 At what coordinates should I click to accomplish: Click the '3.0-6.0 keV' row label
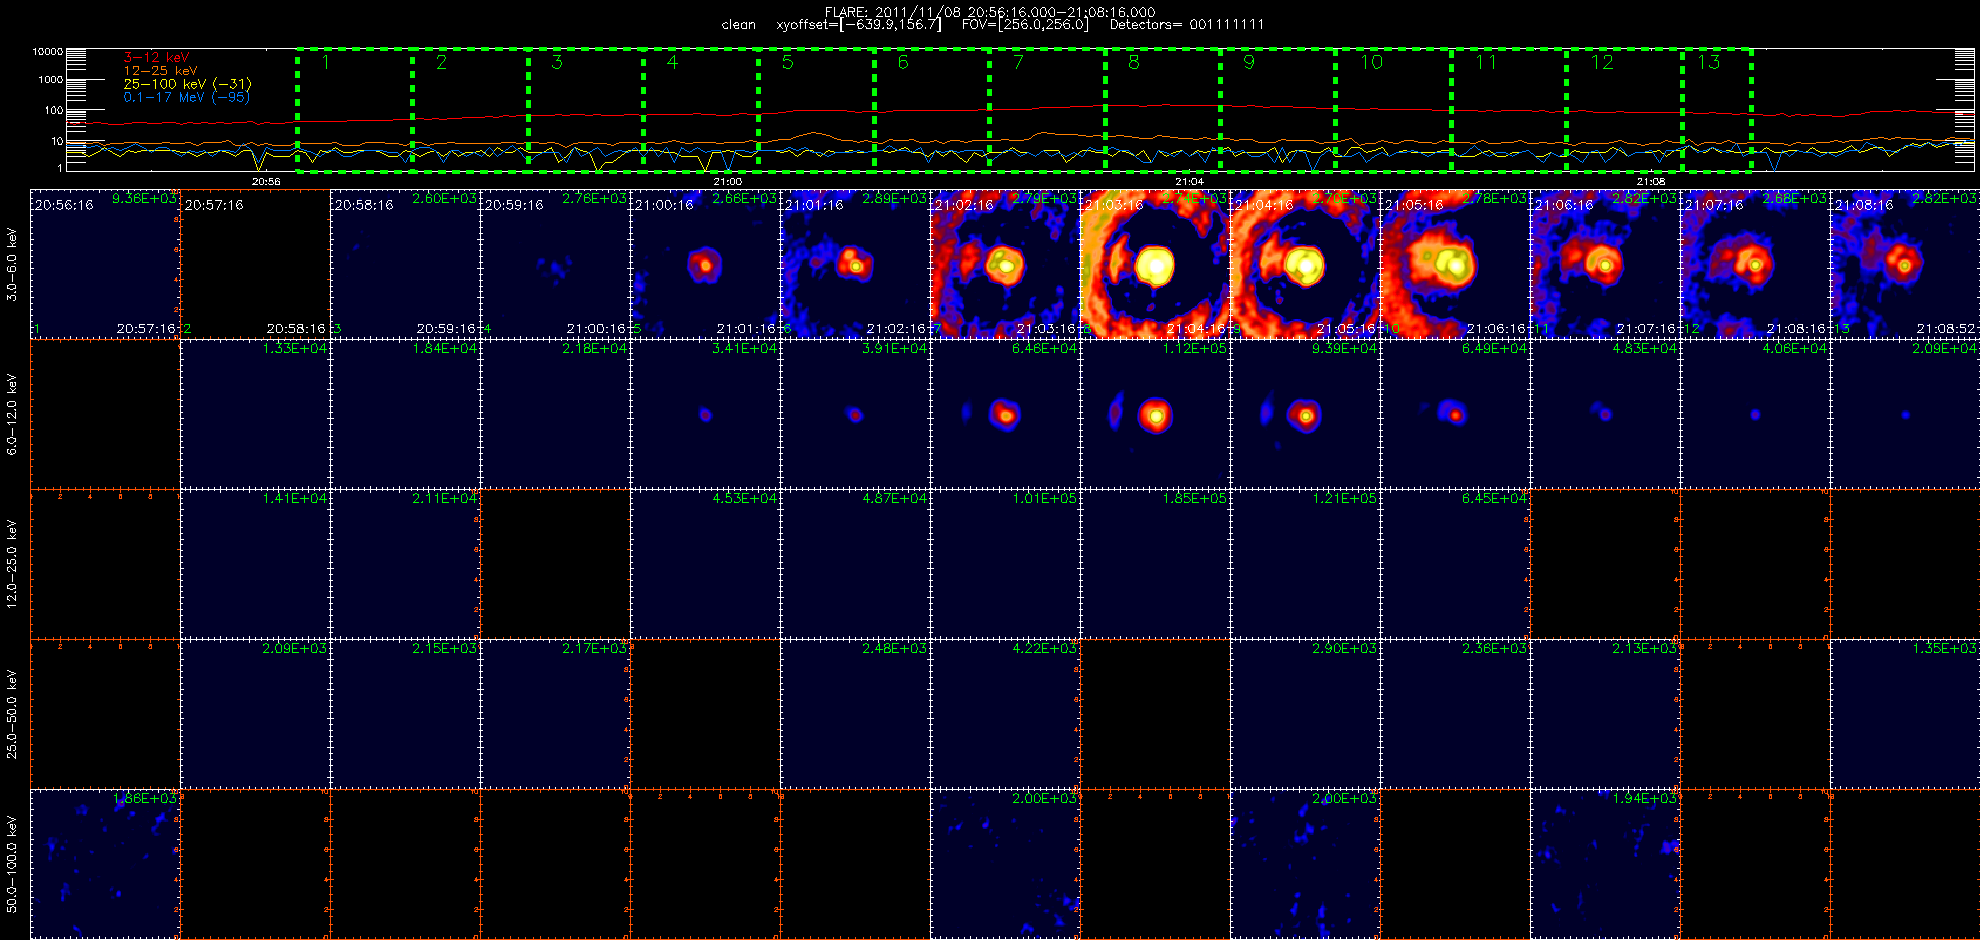pyautogui.click(x=12, y=264)
